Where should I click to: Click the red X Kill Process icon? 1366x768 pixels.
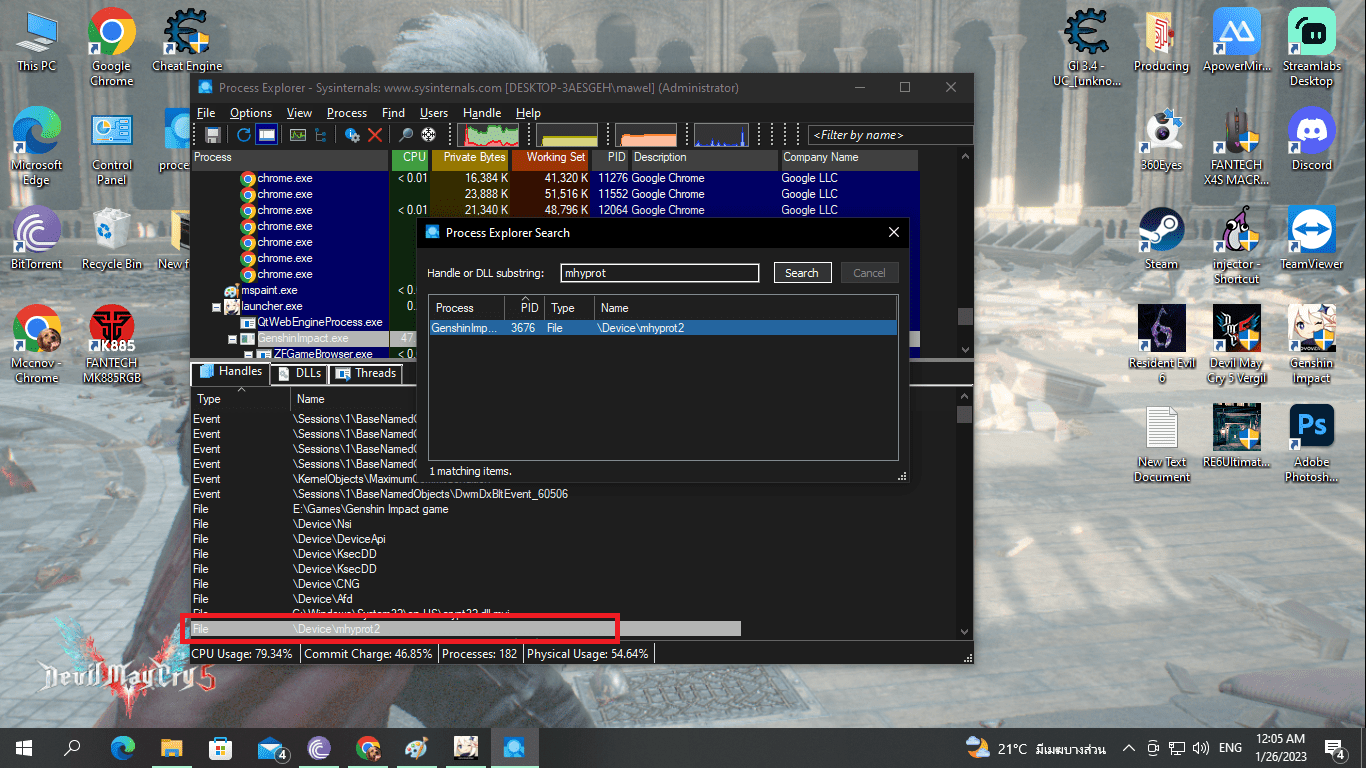point(375,134)
